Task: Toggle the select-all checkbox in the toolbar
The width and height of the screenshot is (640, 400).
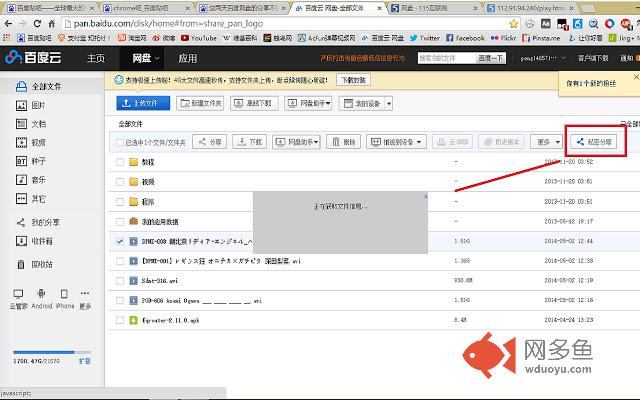Action: 120,142
